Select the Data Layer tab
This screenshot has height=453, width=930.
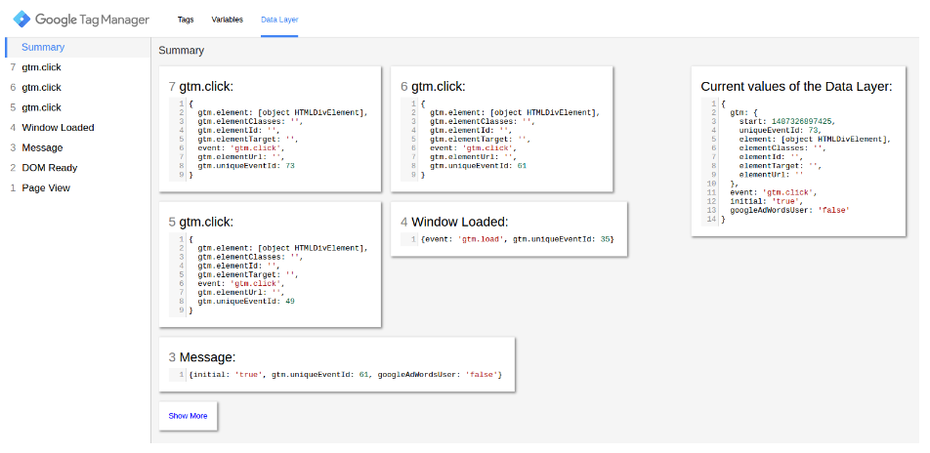click(279, 20)
